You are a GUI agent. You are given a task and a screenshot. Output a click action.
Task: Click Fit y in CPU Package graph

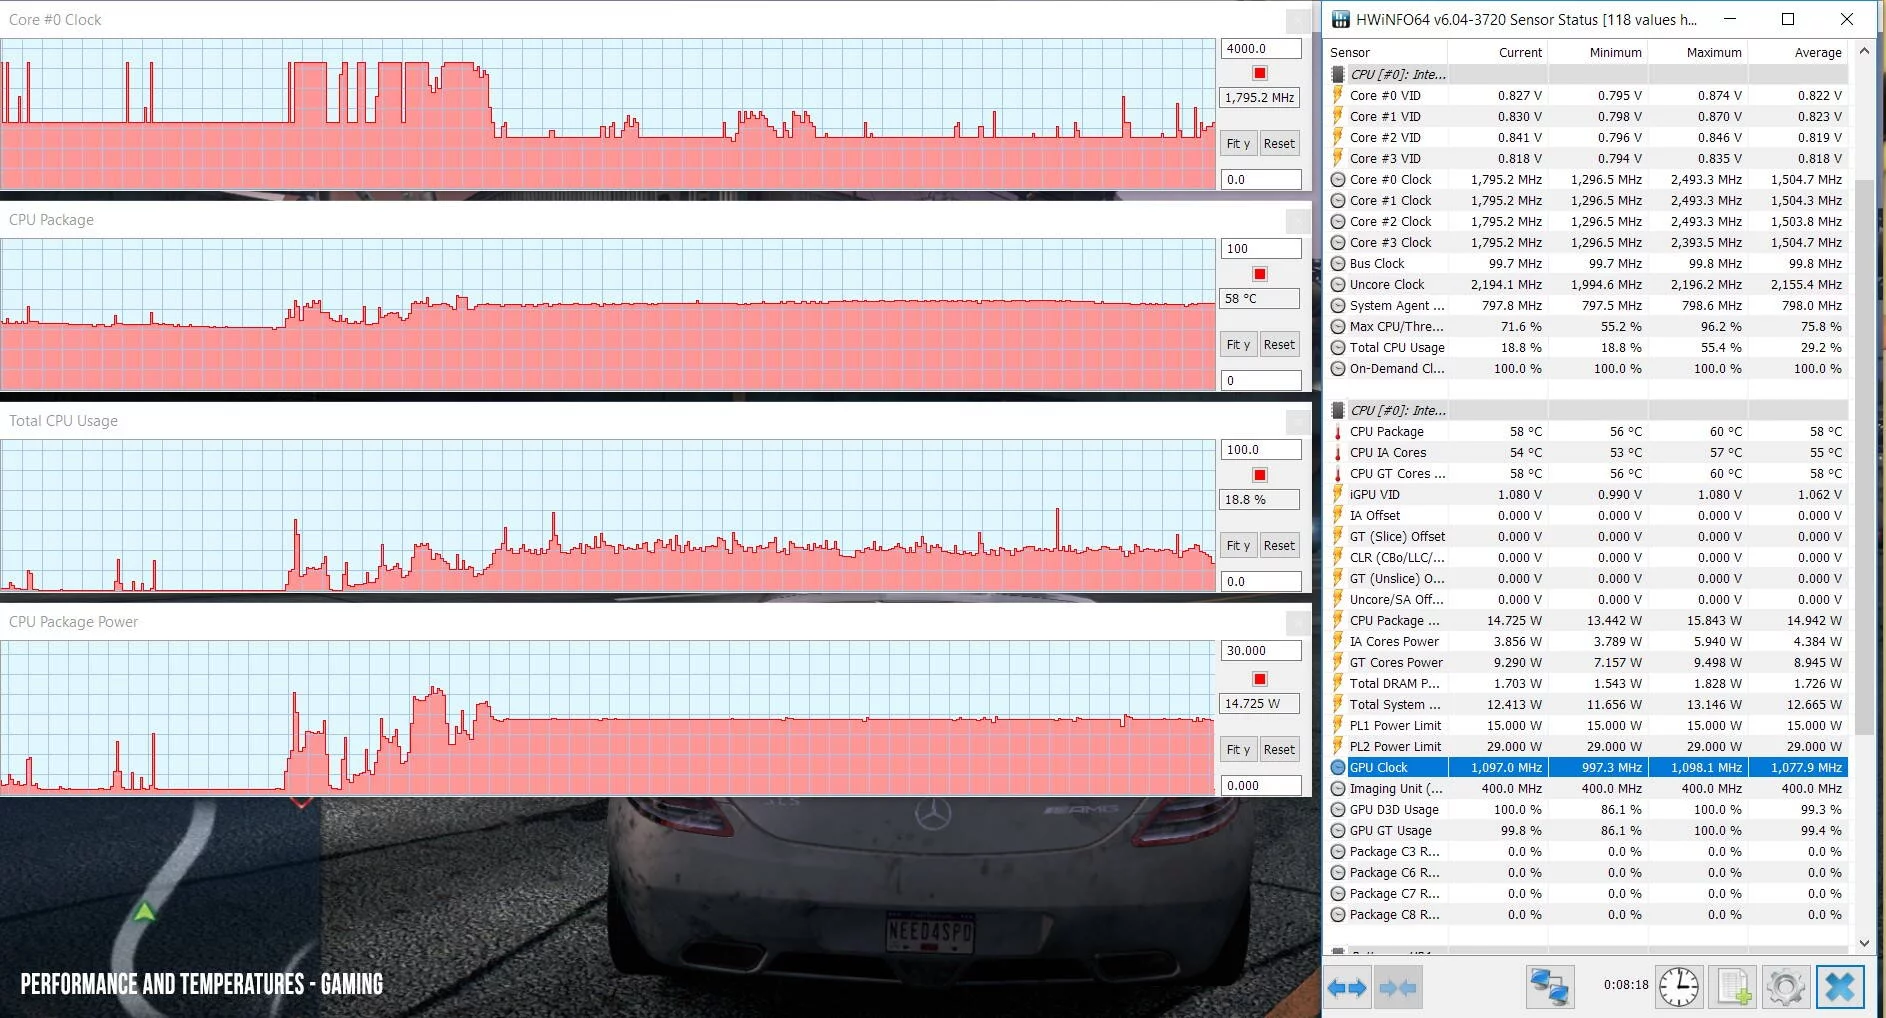point(1238,344)
